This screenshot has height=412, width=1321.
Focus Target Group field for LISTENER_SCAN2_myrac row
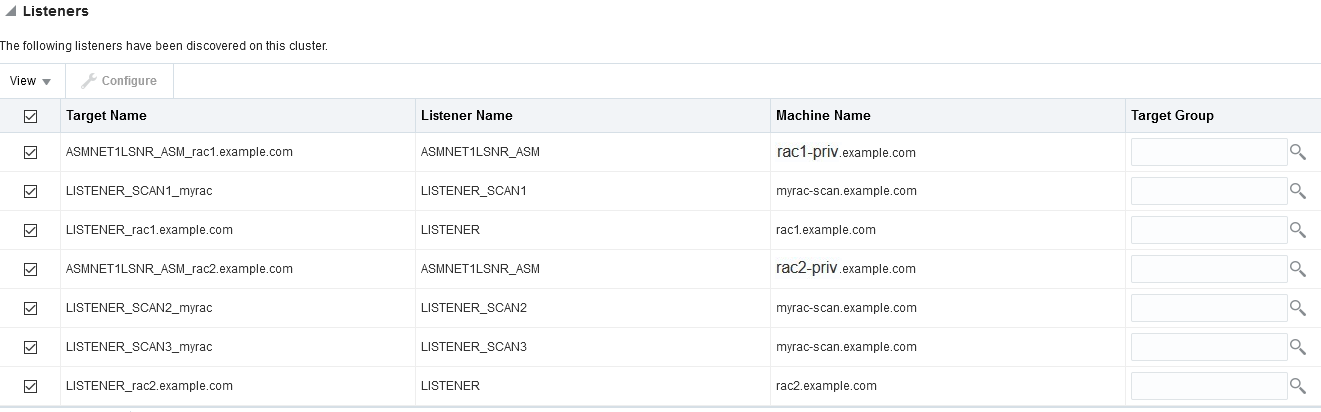point(1209,308)
